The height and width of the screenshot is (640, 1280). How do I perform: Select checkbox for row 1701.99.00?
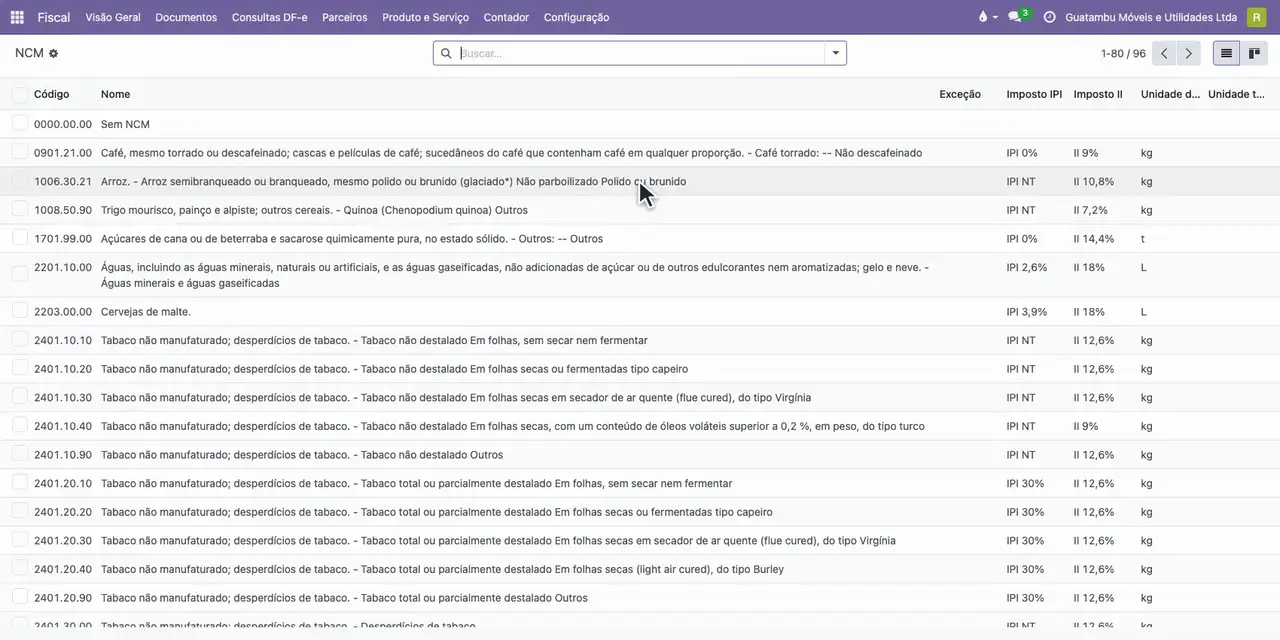20,238
